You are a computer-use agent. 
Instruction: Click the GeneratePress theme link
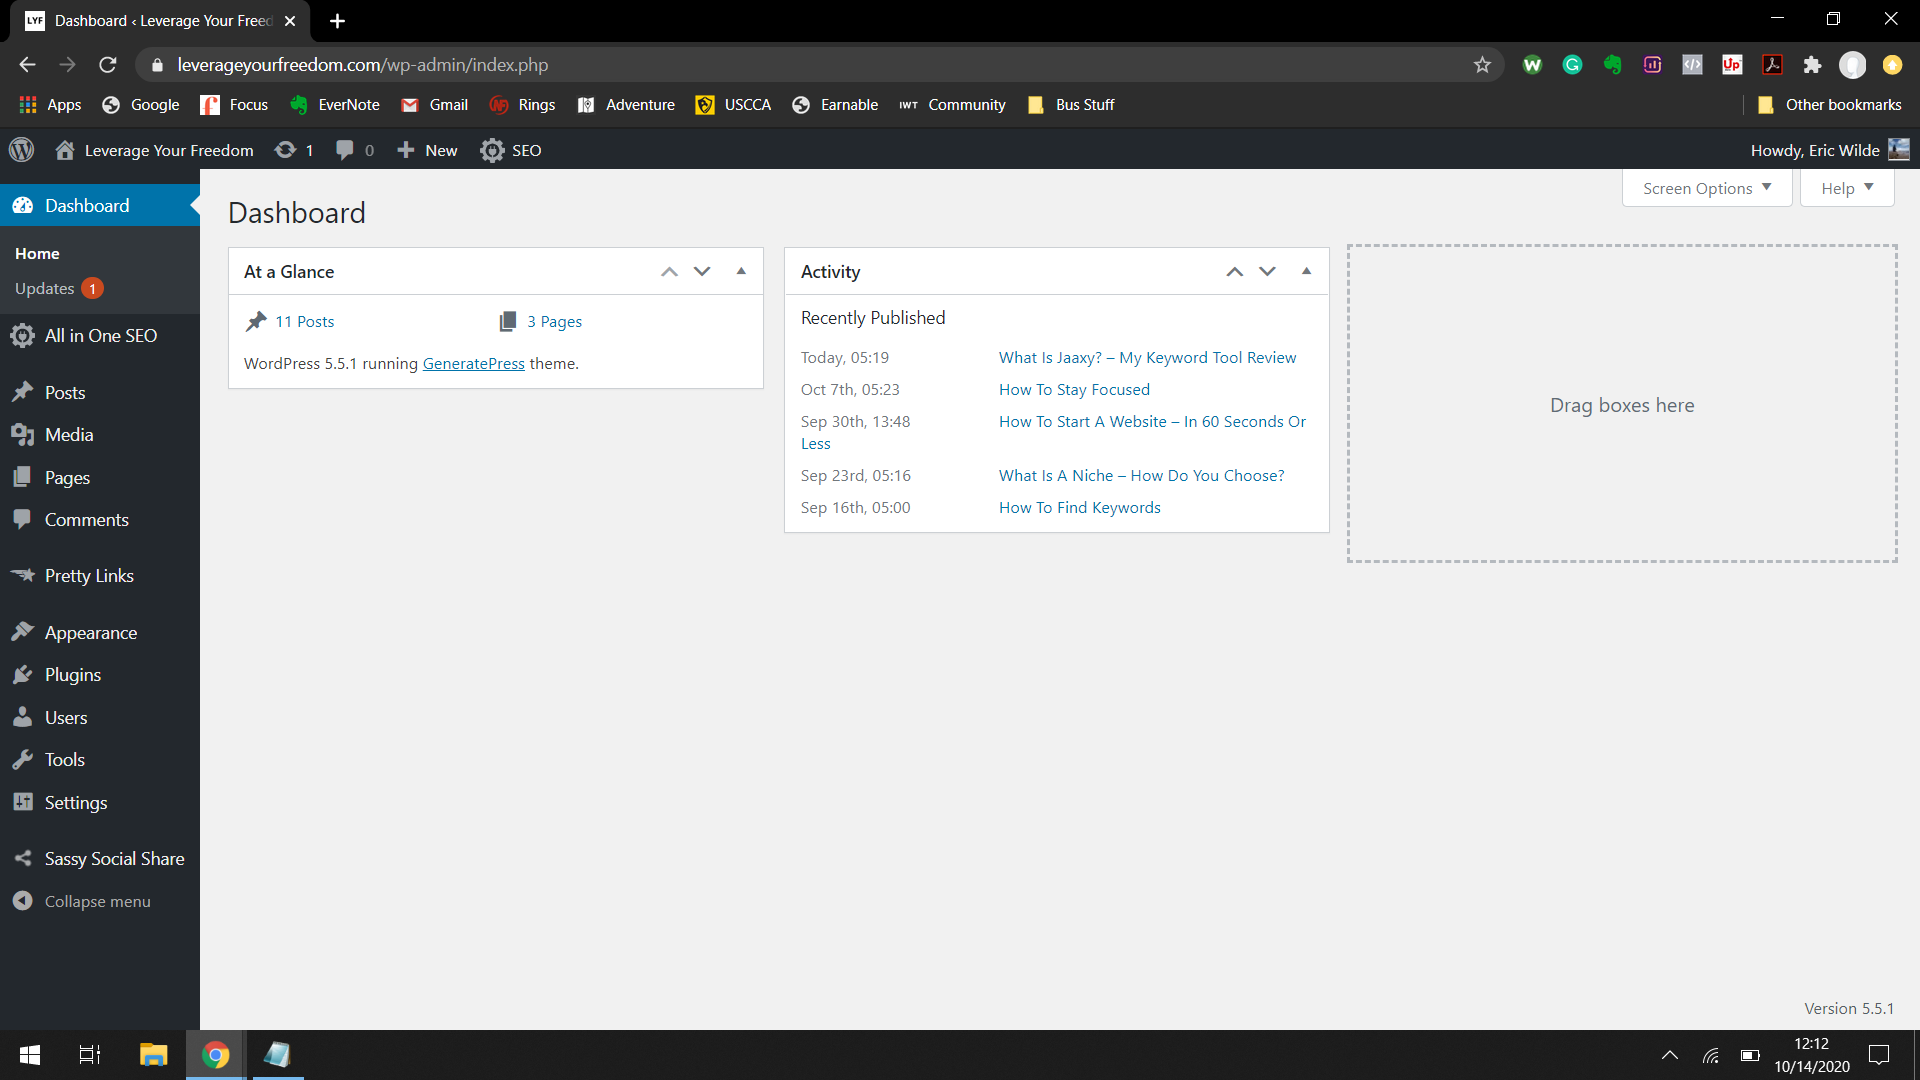(473, 363)
